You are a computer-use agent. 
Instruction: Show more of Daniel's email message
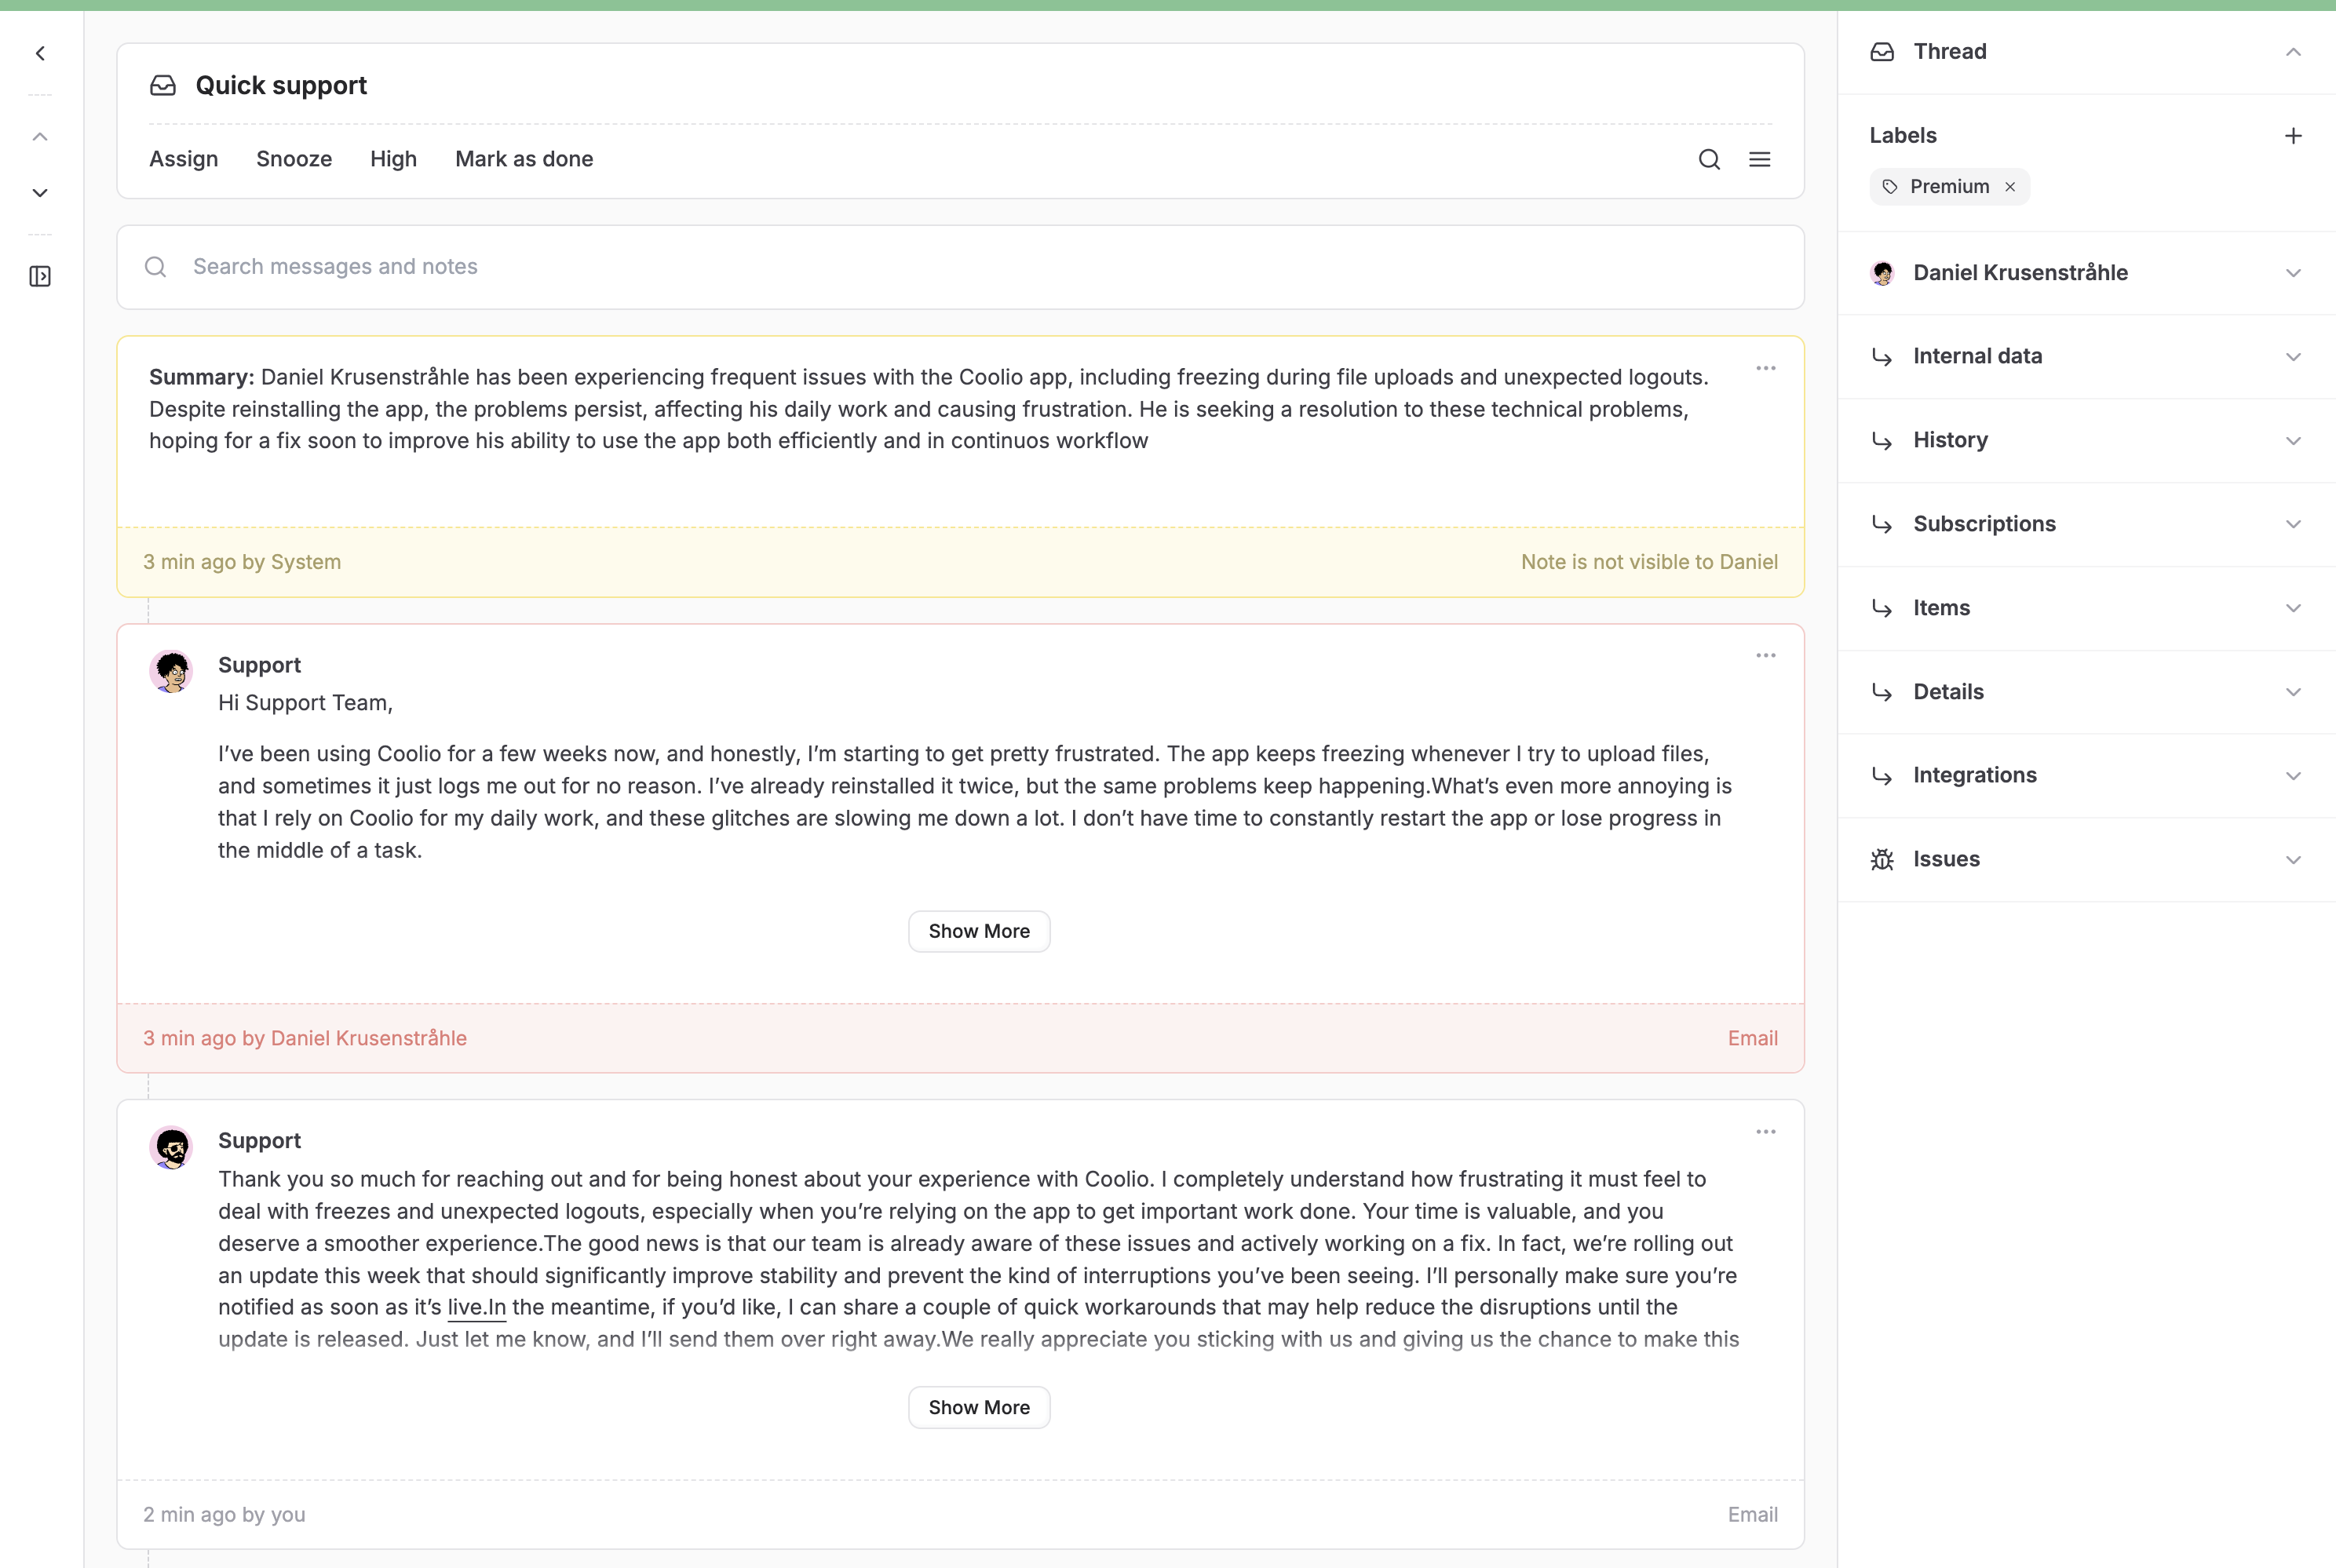(x=978, y=931)
